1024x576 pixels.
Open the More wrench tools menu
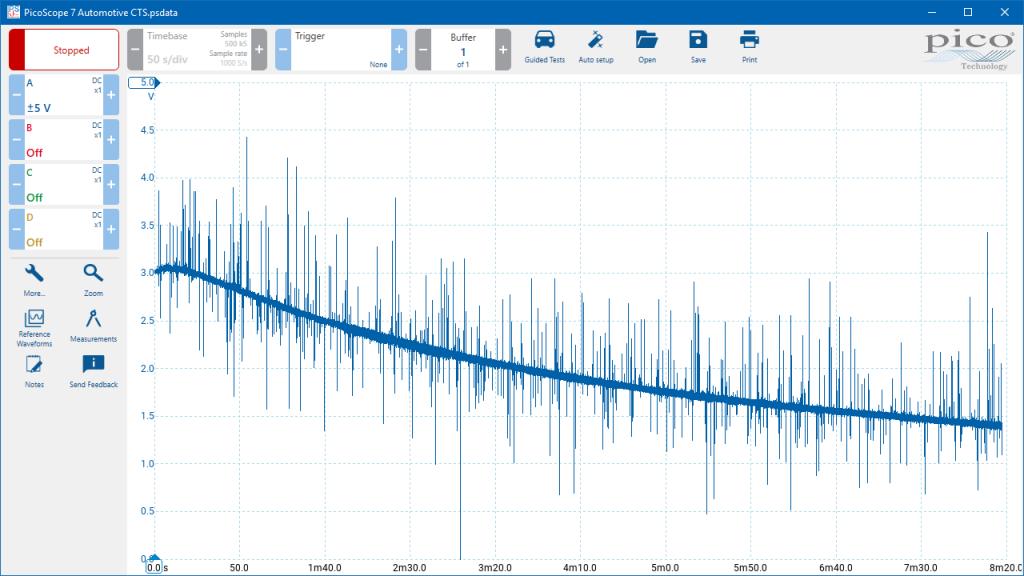(34, 280)
